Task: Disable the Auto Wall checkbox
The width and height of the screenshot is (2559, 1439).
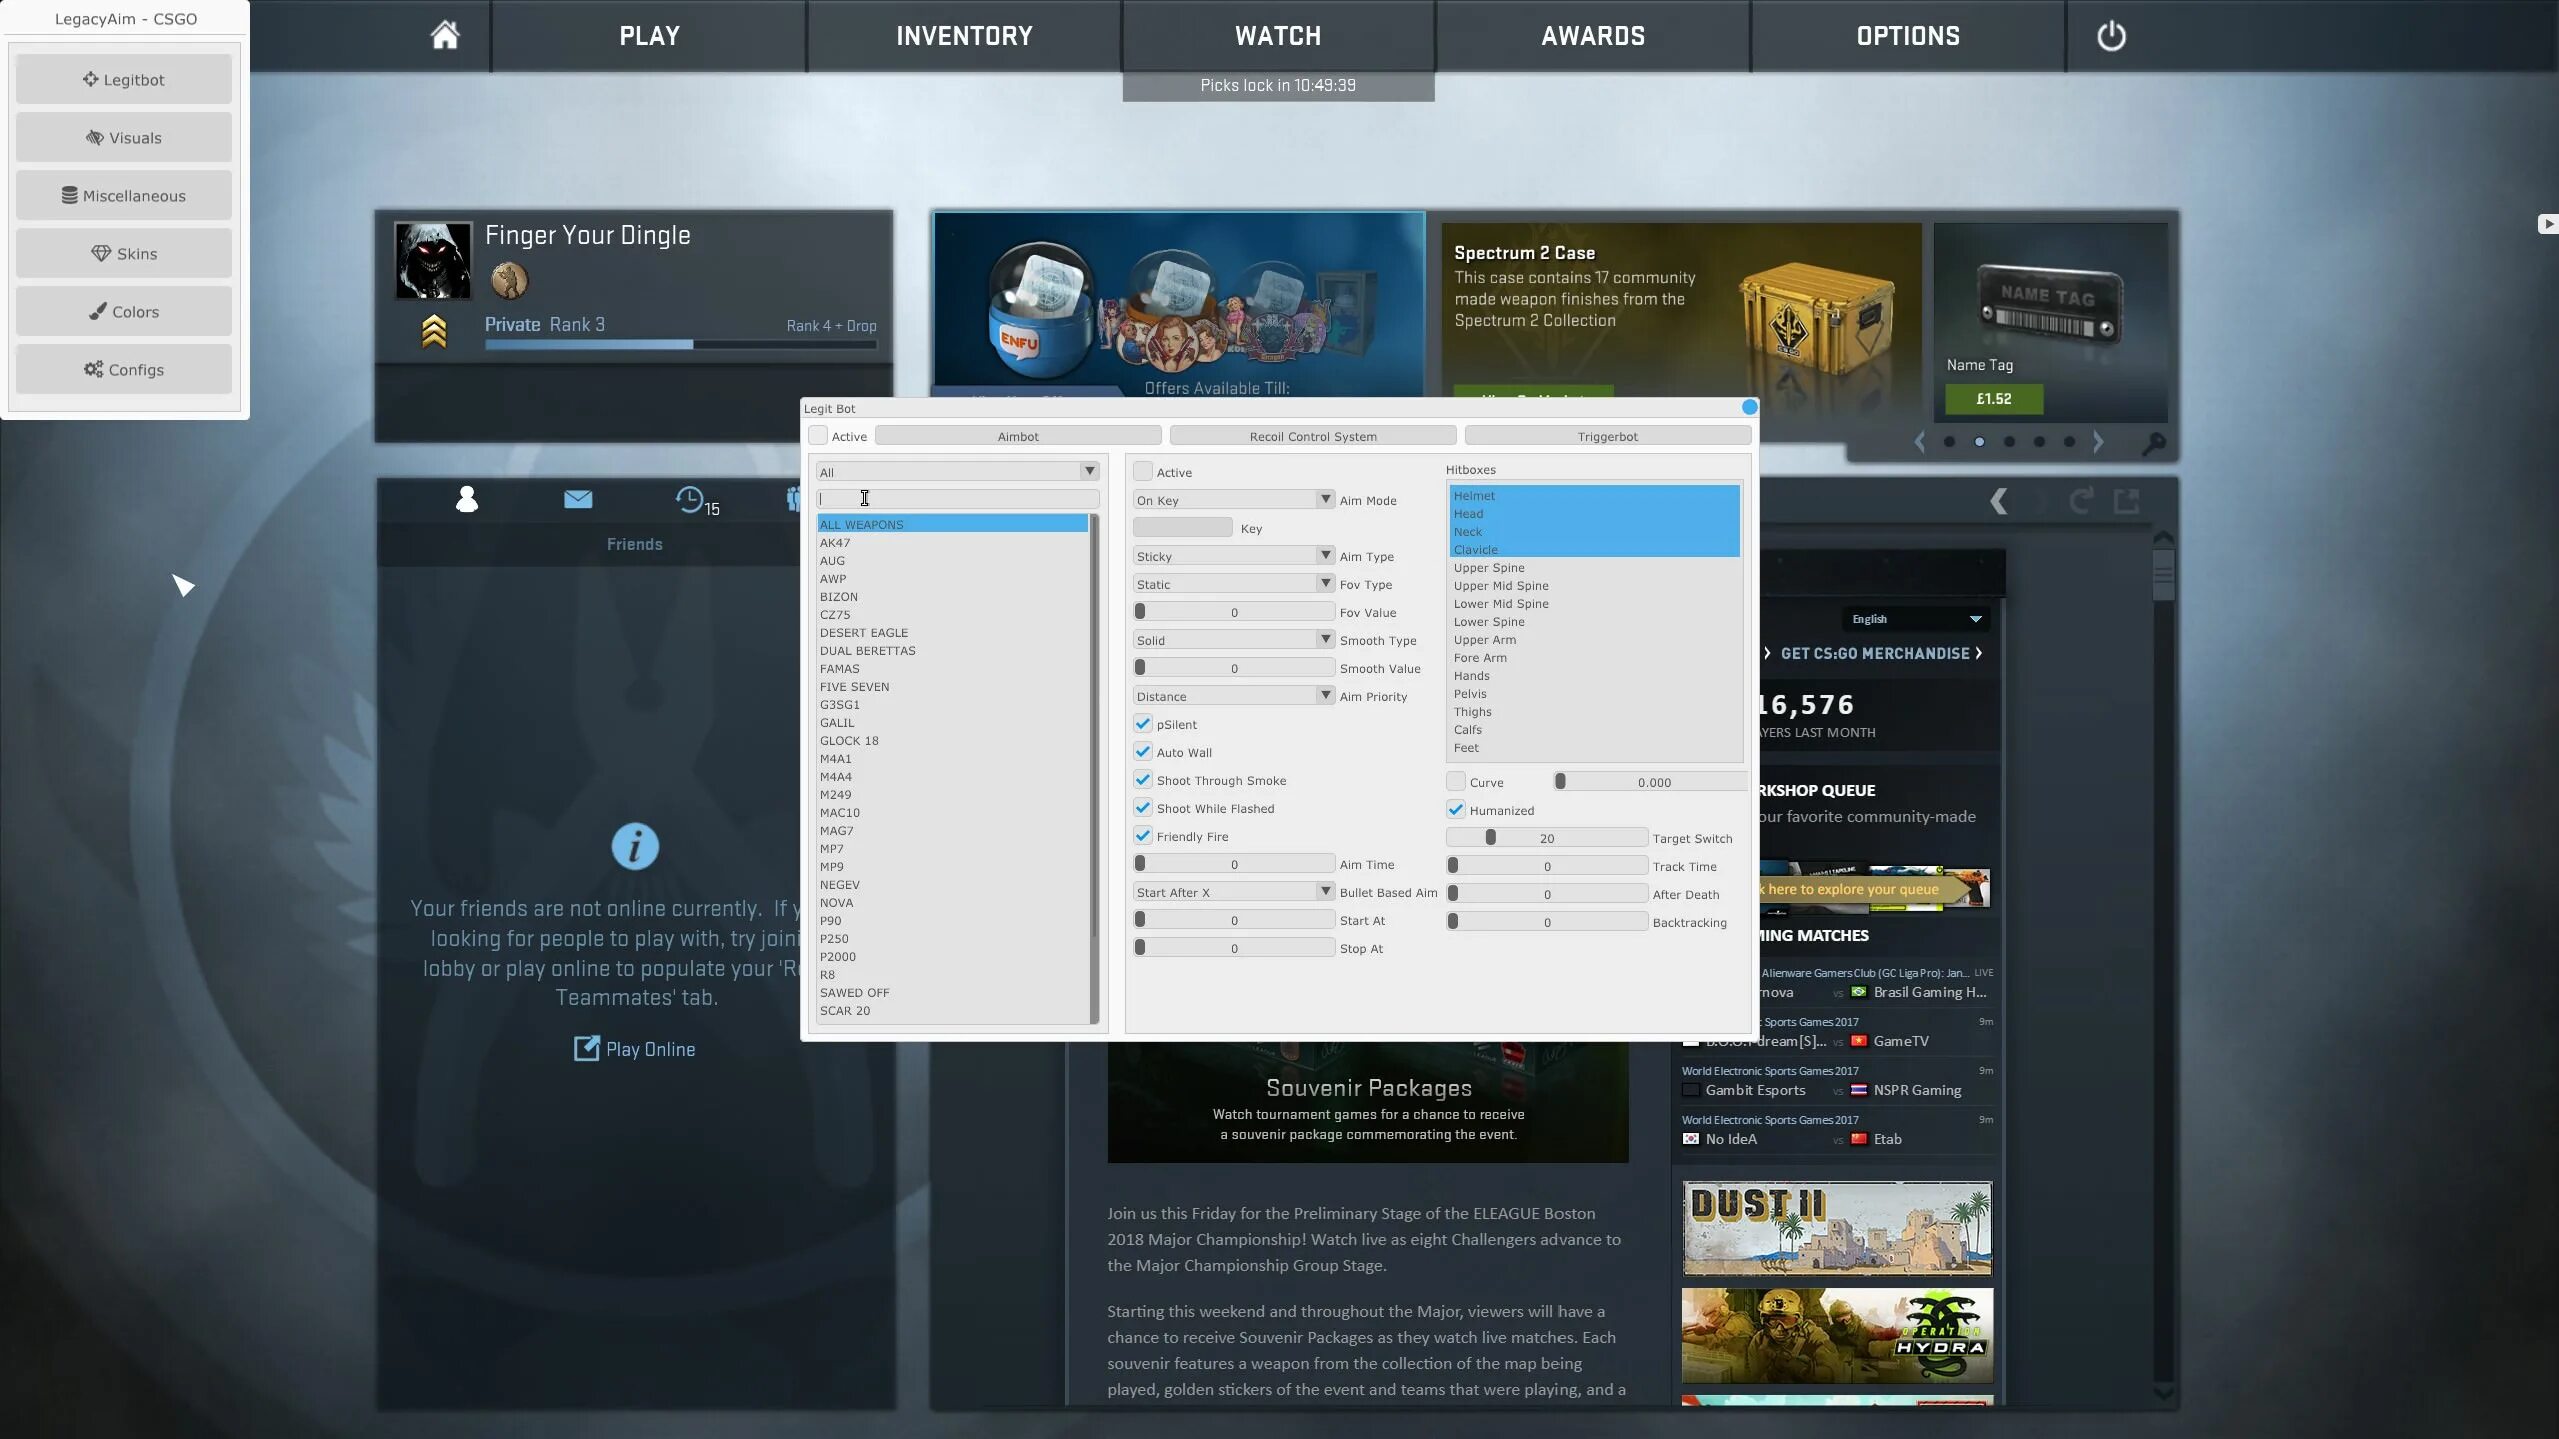Action: click(1143, 752)
